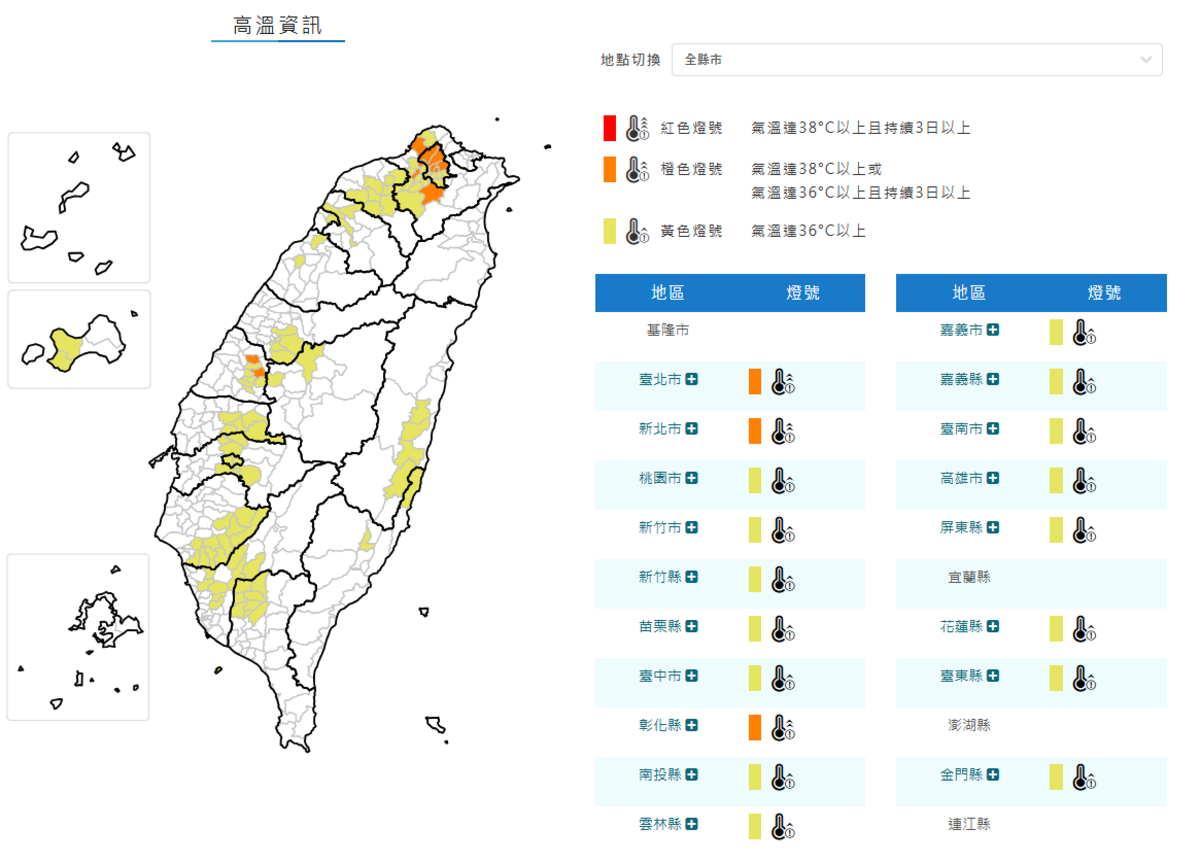This screenshot has width=1200, height=863.
Task: Expand 臺東縣 plus icon
Action: click(993, 676)
